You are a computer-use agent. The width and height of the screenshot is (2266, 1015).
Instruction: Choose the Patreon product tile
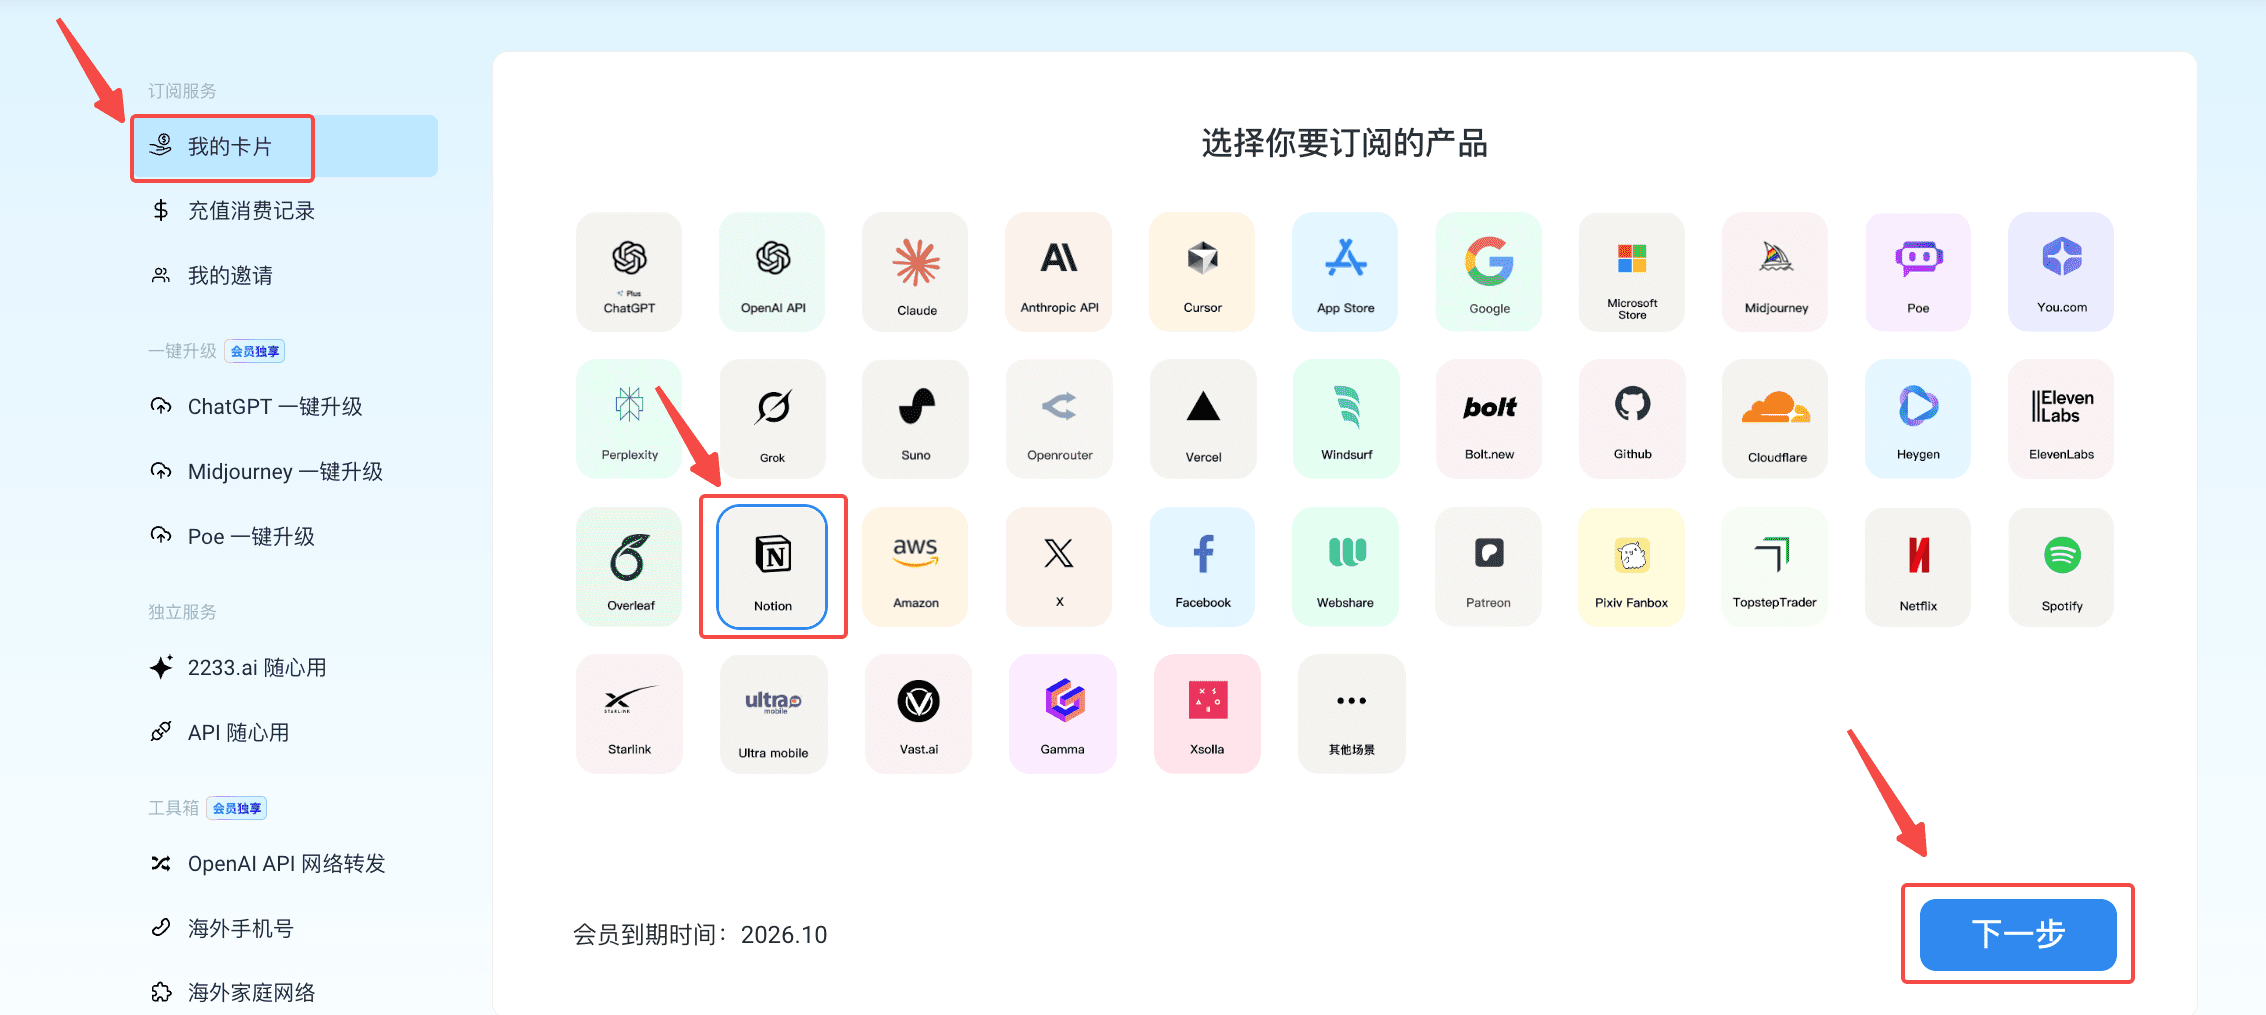1489,567
